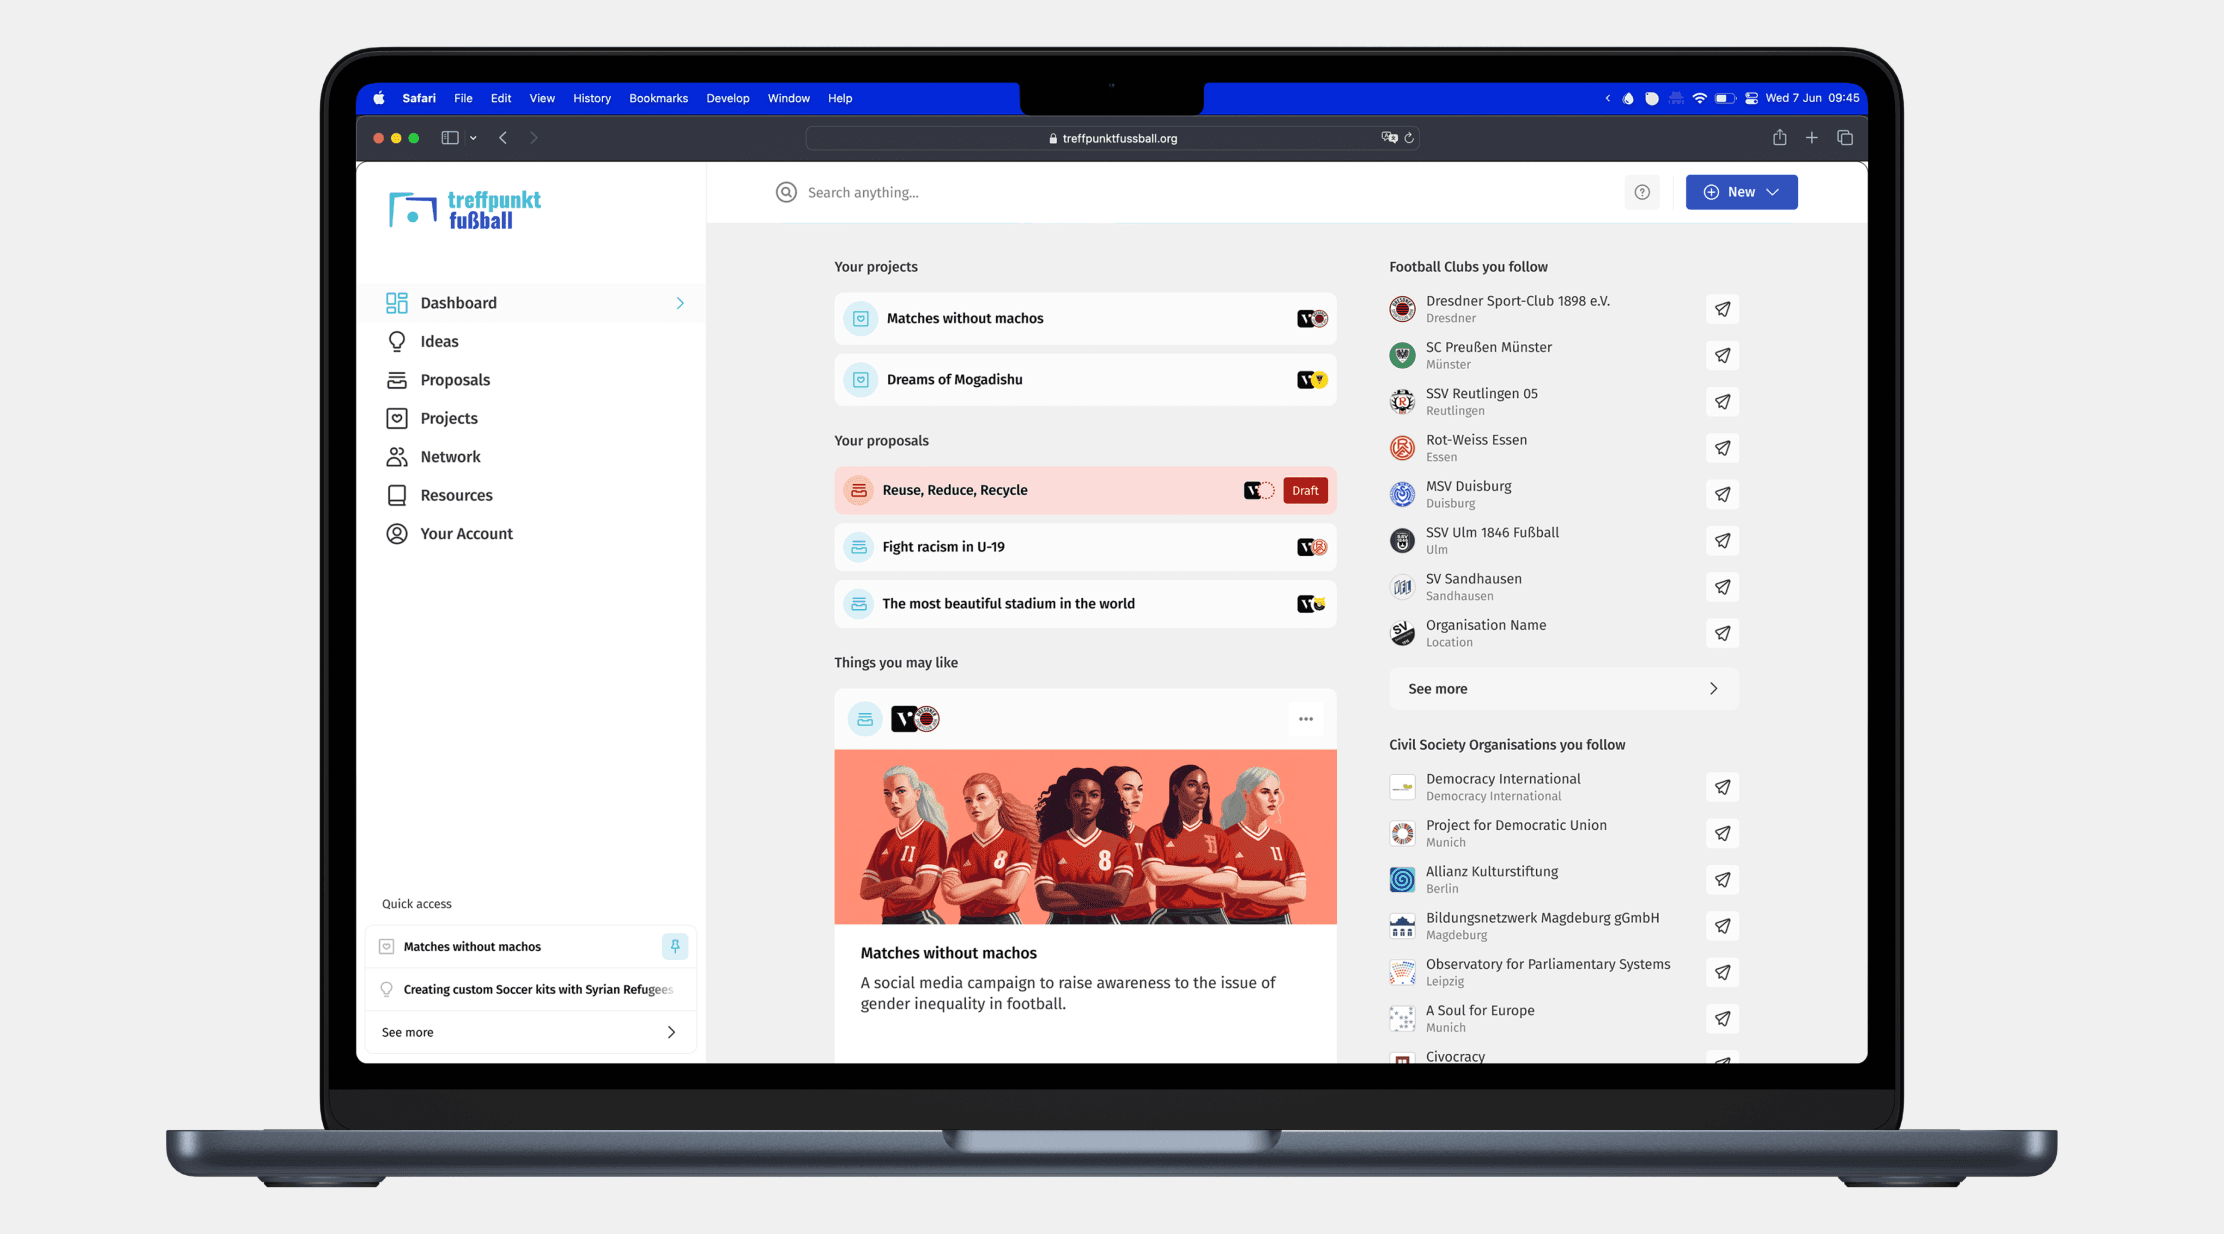Click the help question mark icon

1642,192
